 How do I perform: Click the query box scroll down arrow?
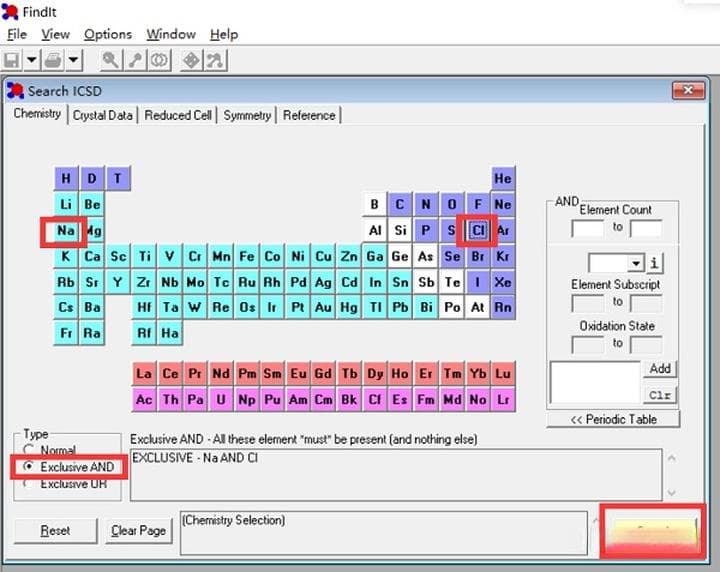tap(671, 493)
